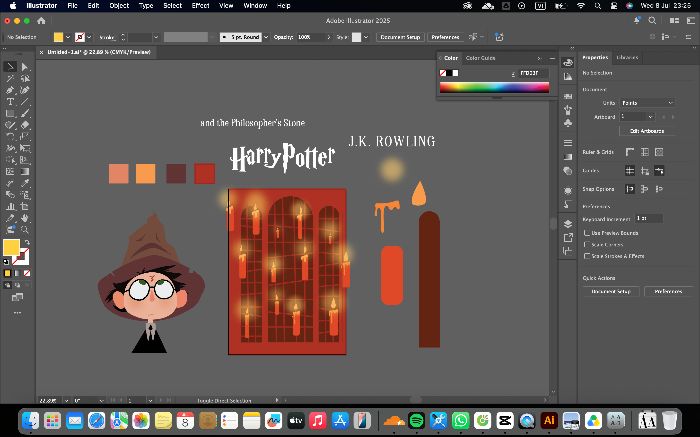Viewport: 700px width, 437px height.
Task: Click the large yellow Fill swatch in toolbar
Action: click(x=11, y=247)
